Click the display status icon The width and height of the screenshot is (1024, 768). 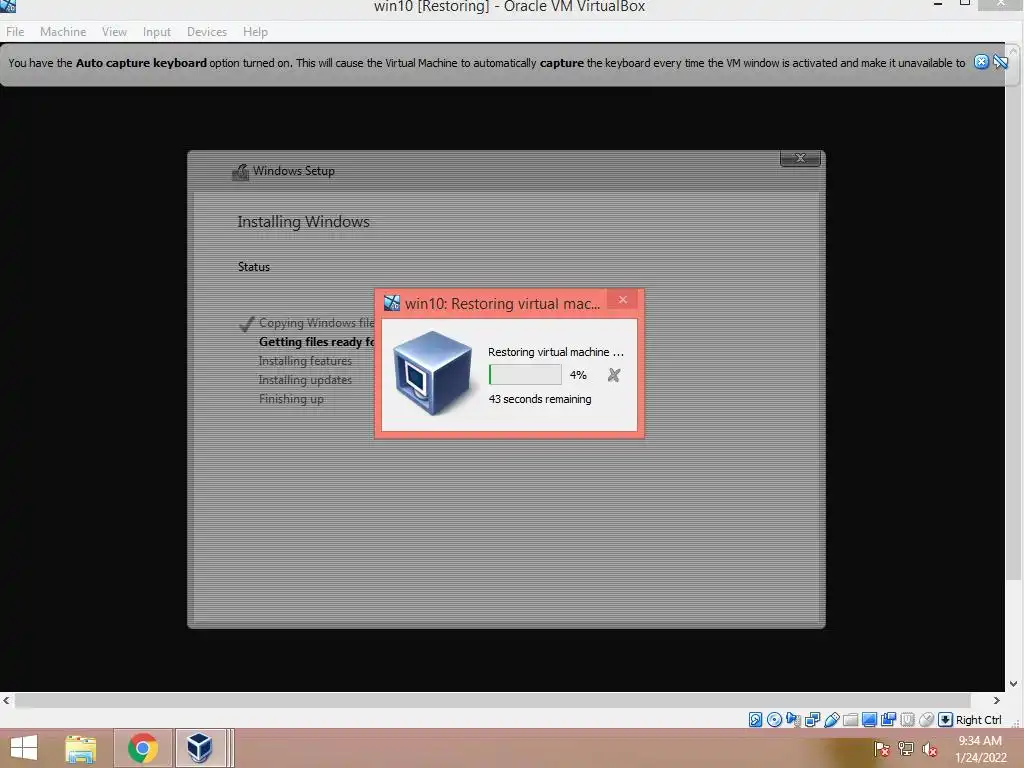(869, 720)
